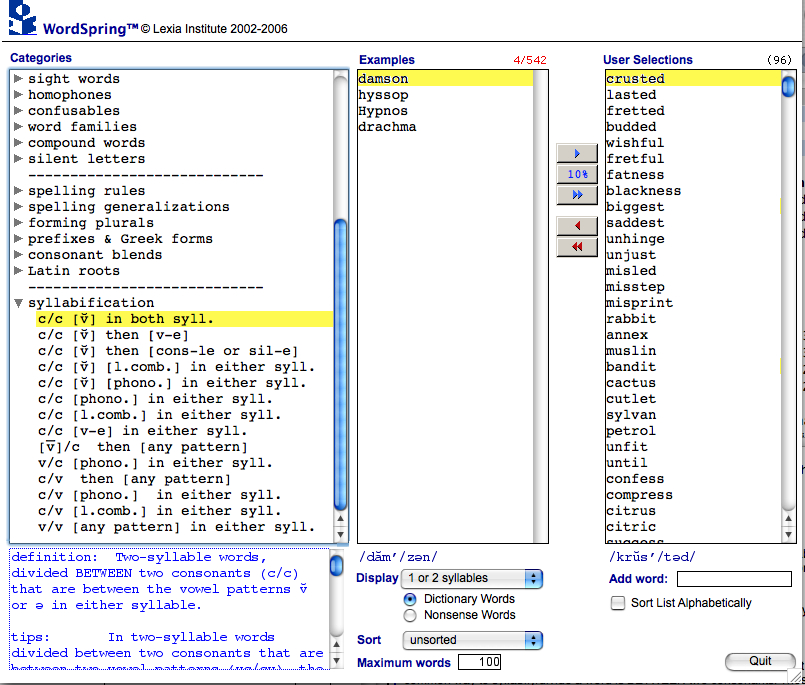Click the Add word input field
Viewport: 805px width, 685px height.
(734, 579)
